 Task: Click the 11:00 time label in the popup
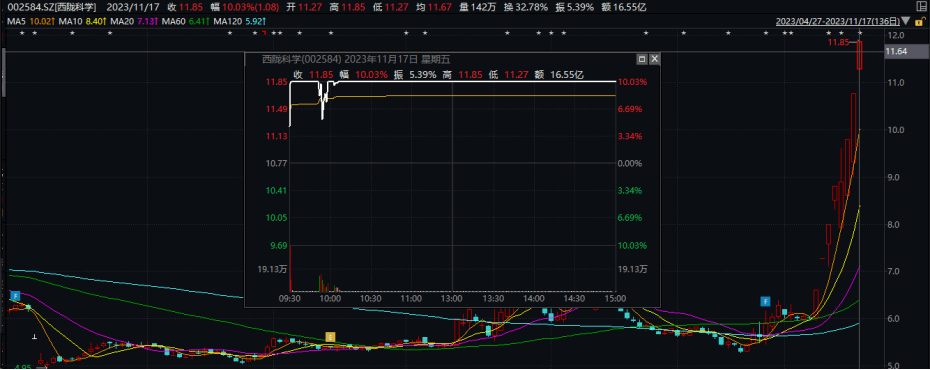412,299
